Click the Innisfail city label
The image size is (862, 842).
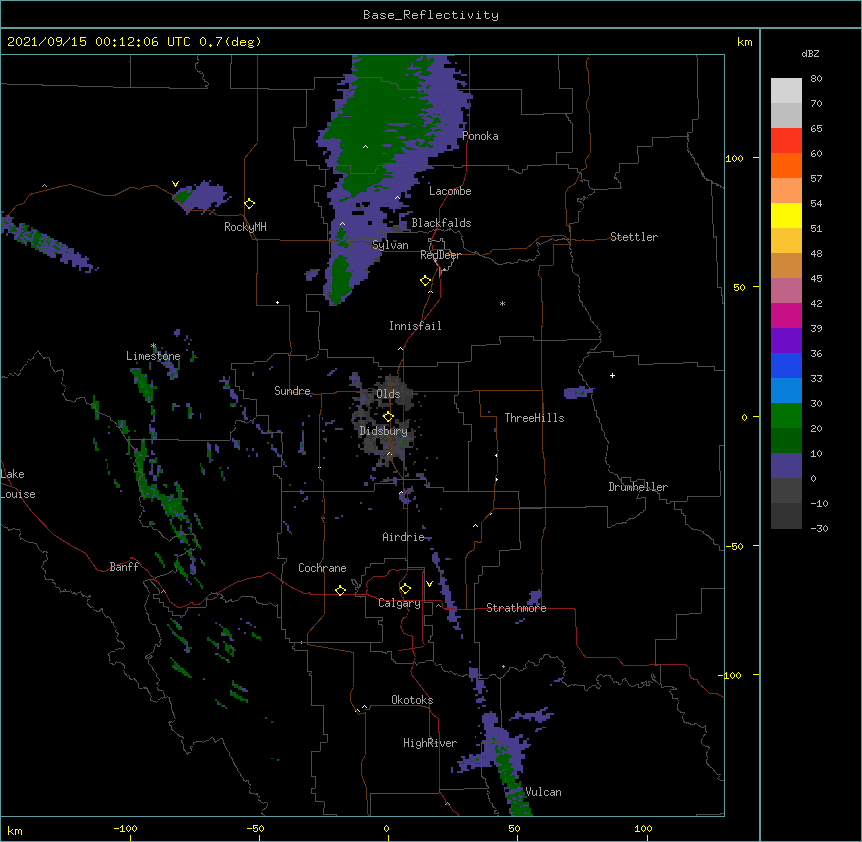[x=415, y=326]
